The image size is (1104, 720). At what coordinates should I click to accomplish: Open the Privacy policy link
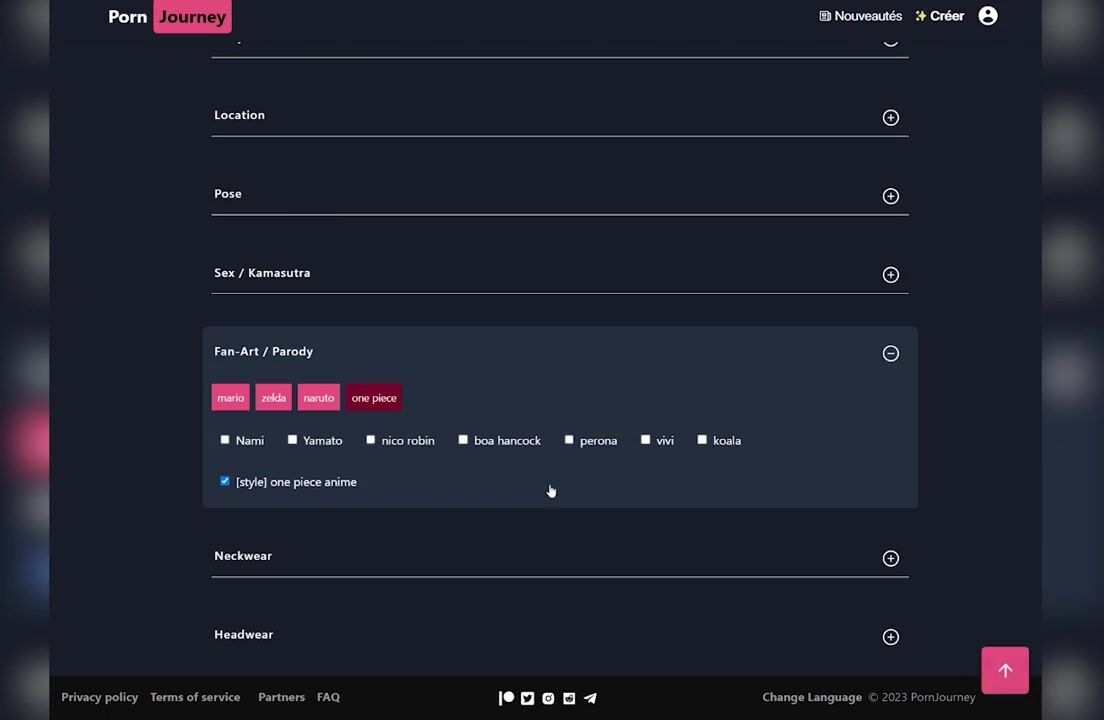99,697
